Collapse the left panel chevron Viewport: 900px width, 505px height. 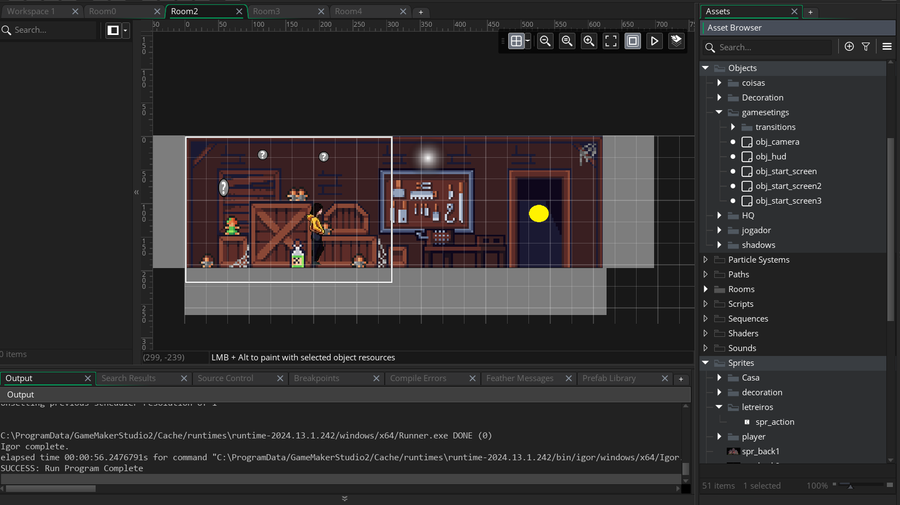(136, 192)
